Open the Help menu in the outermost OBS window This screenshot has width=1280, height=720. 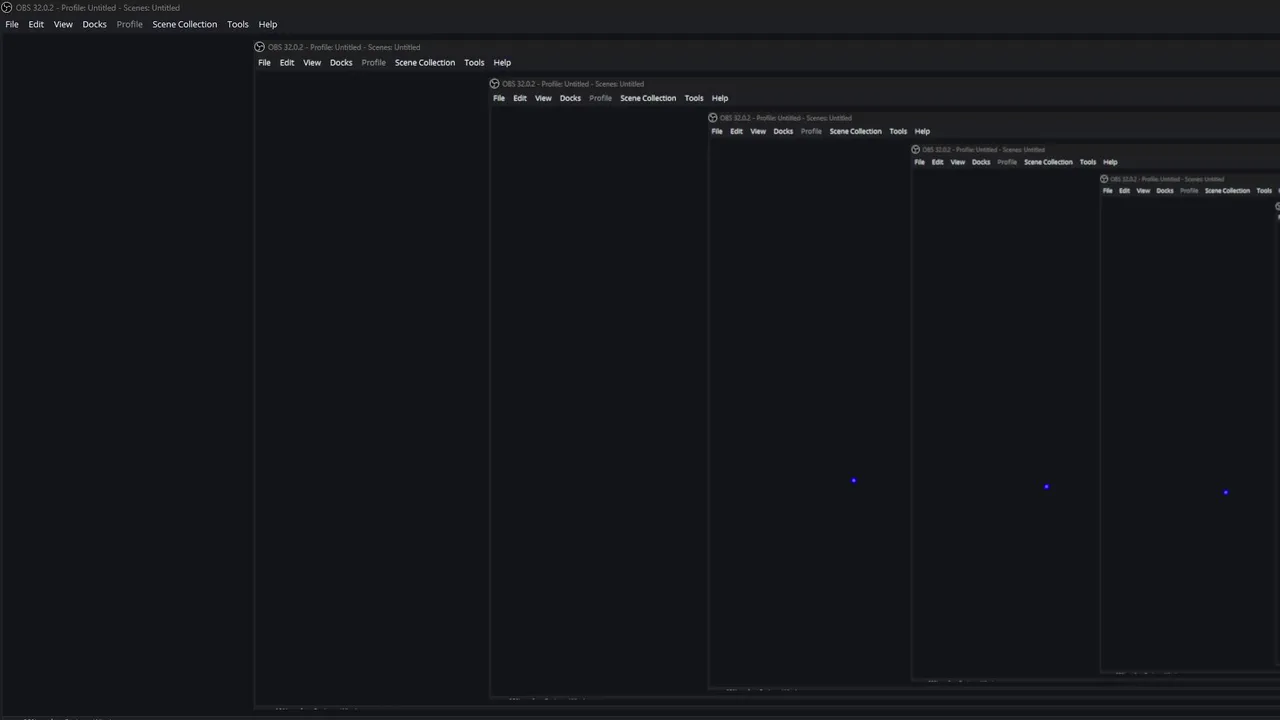pos(268,24)
